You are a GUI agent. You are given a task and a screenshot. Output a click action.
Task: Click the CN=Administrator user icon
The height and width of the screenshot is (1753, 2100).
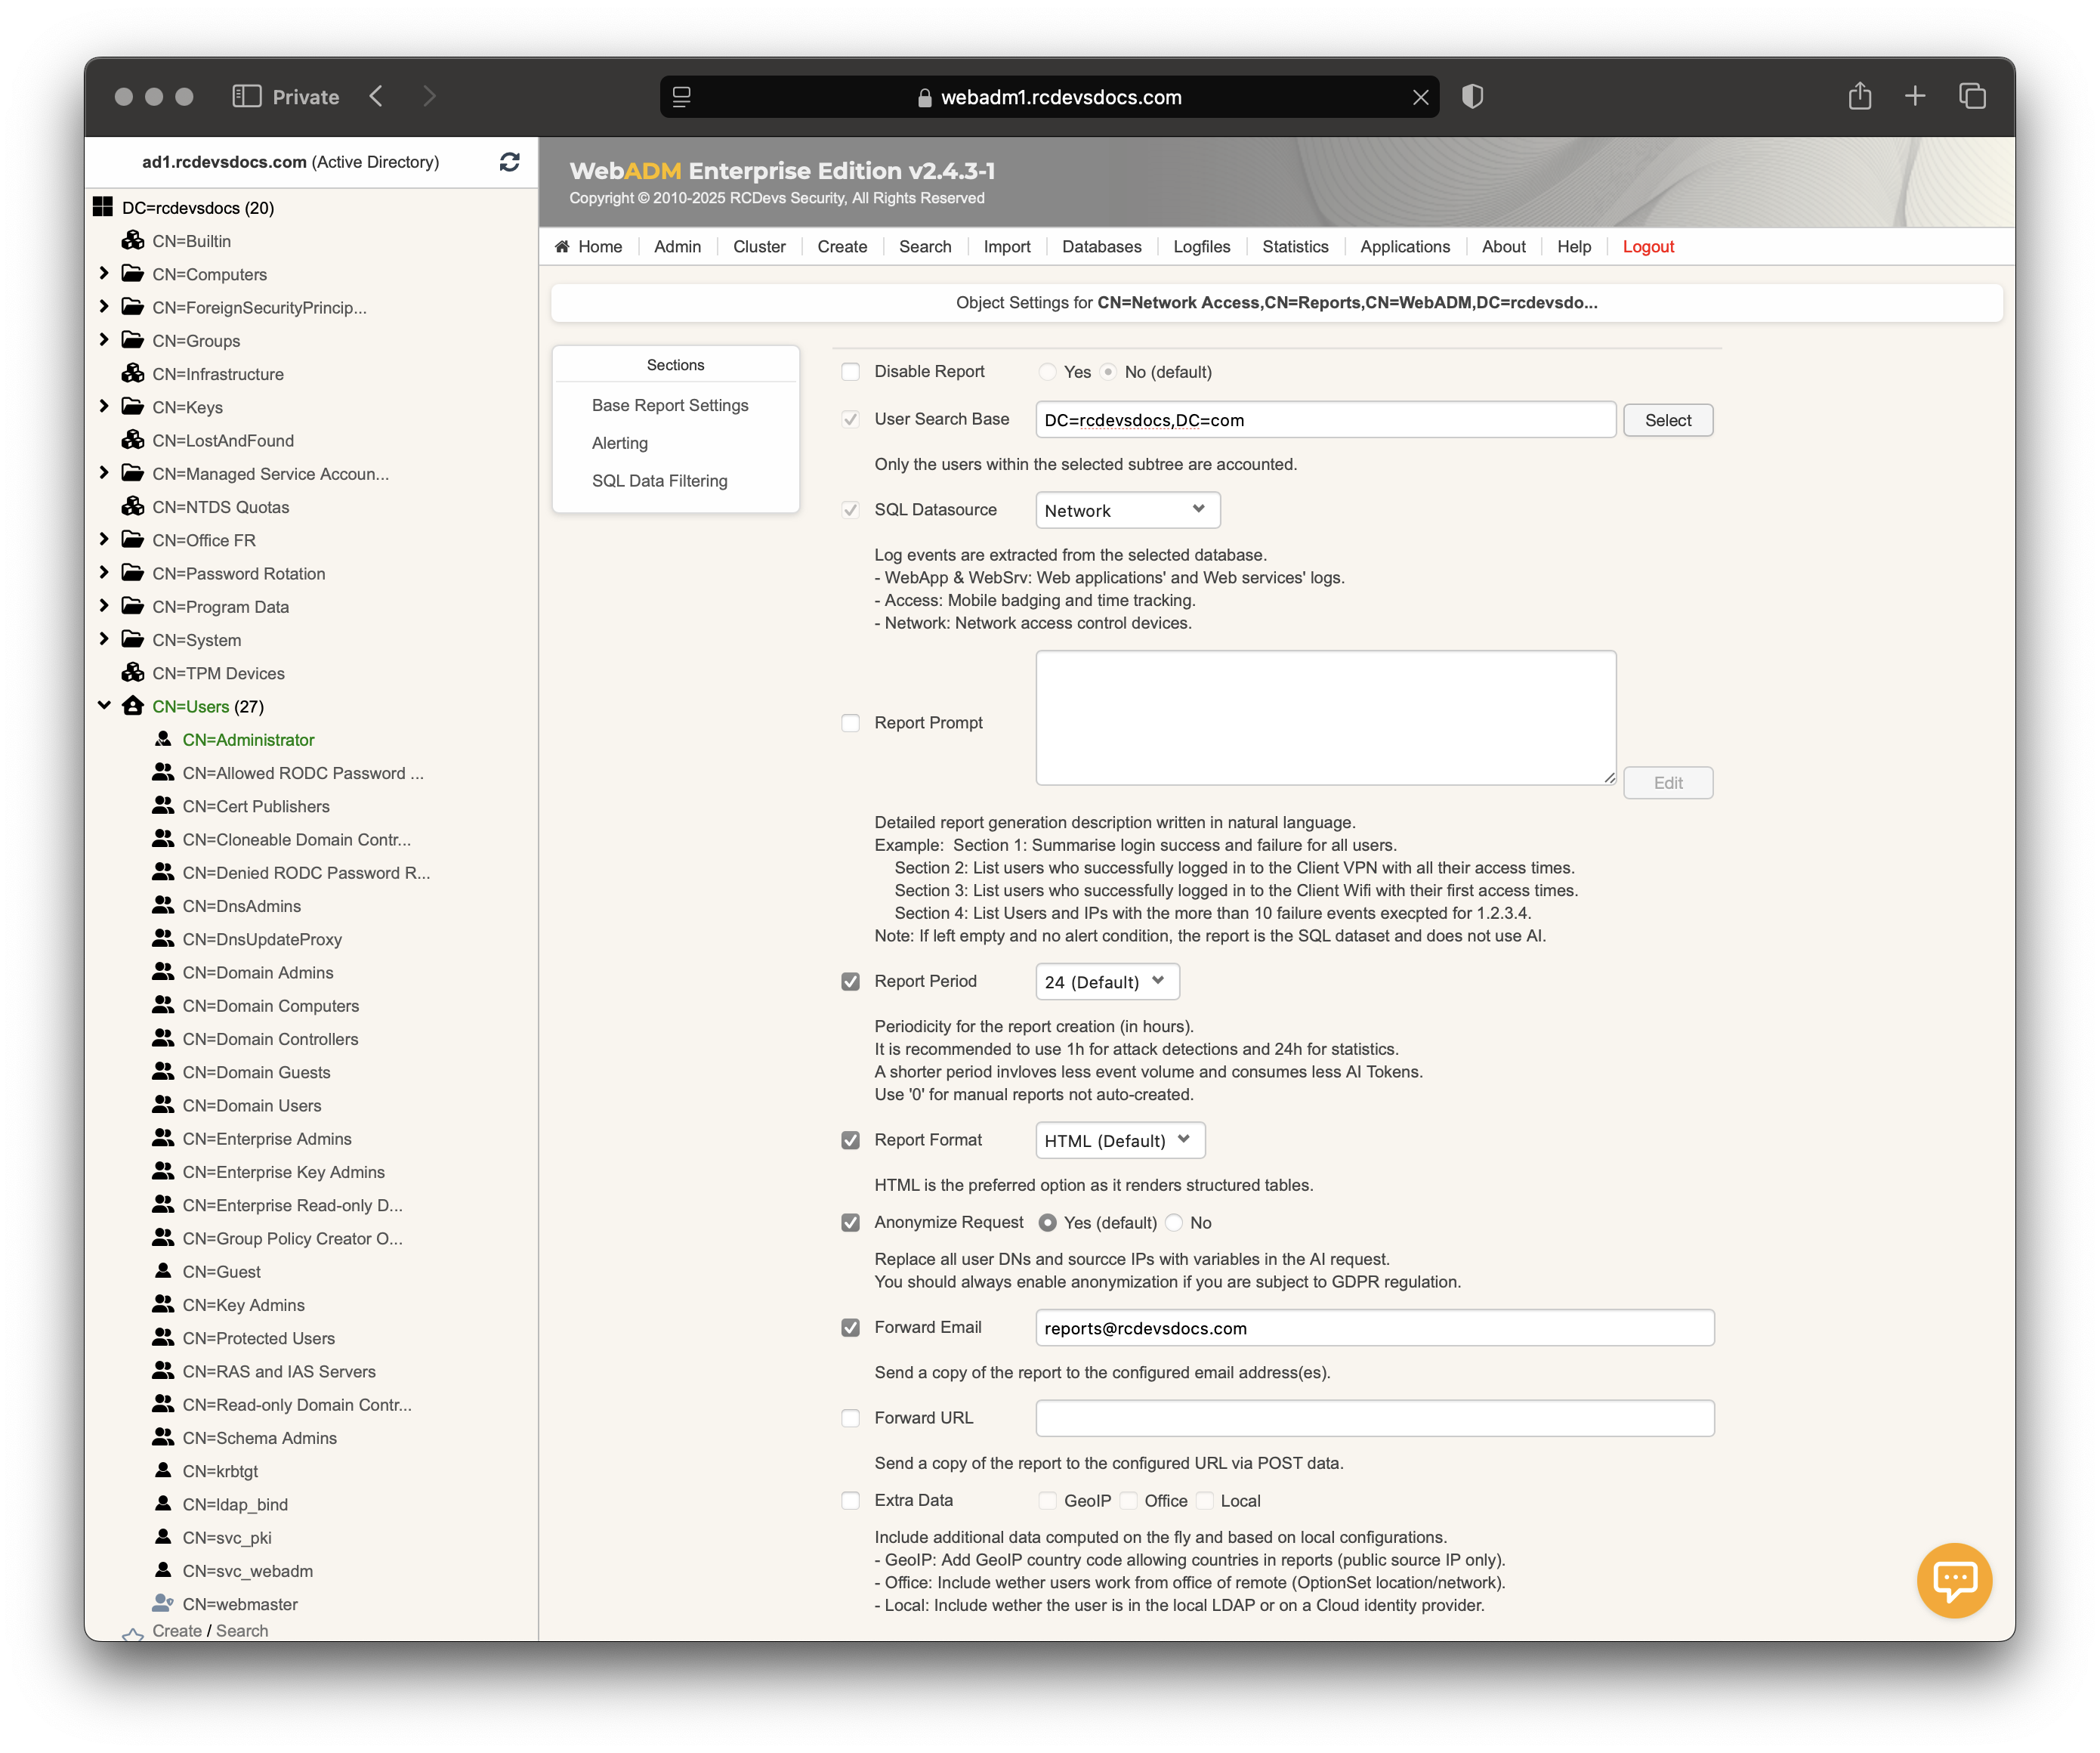pos(163,739)
